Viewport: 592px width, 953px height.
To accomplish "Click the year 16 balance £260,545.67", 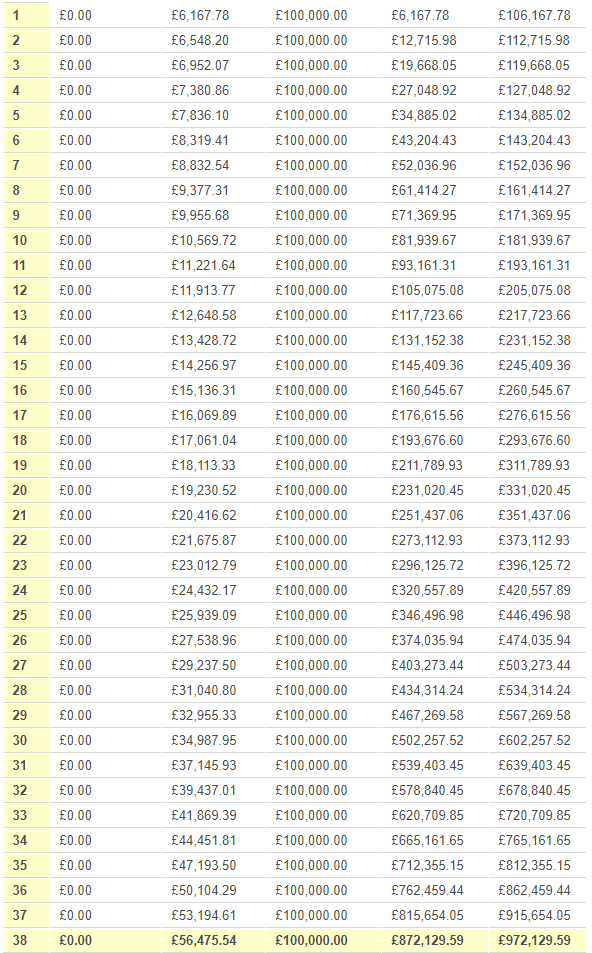I will point(534,390).
